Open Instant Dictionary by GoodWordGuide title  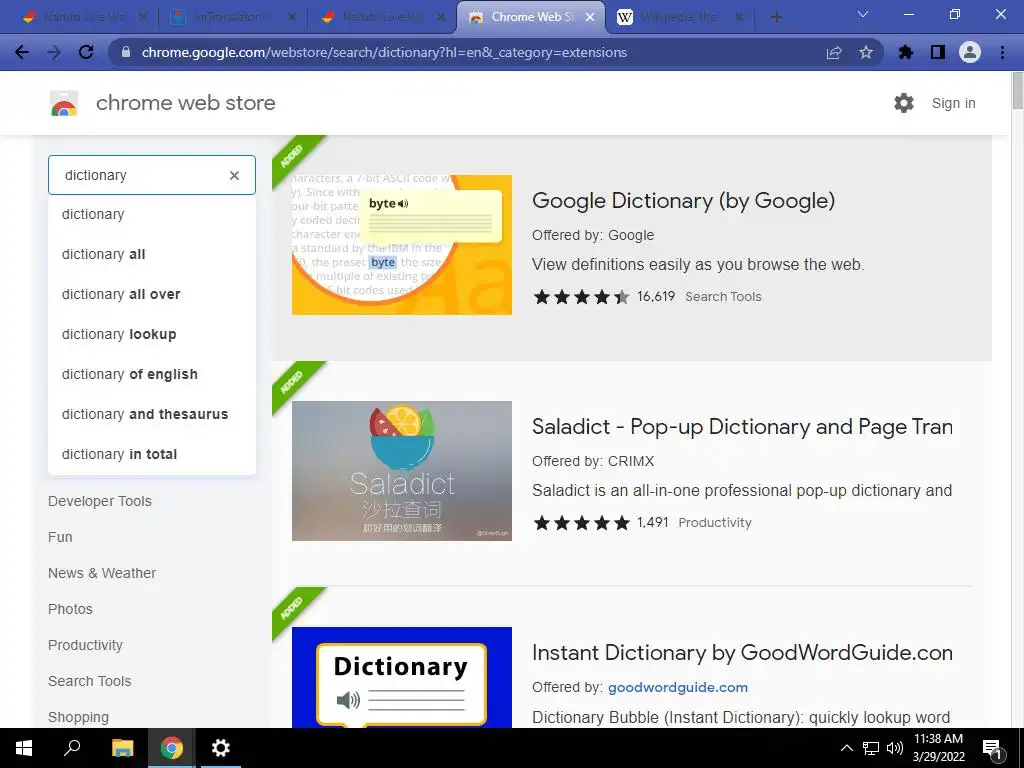point(742,652)
